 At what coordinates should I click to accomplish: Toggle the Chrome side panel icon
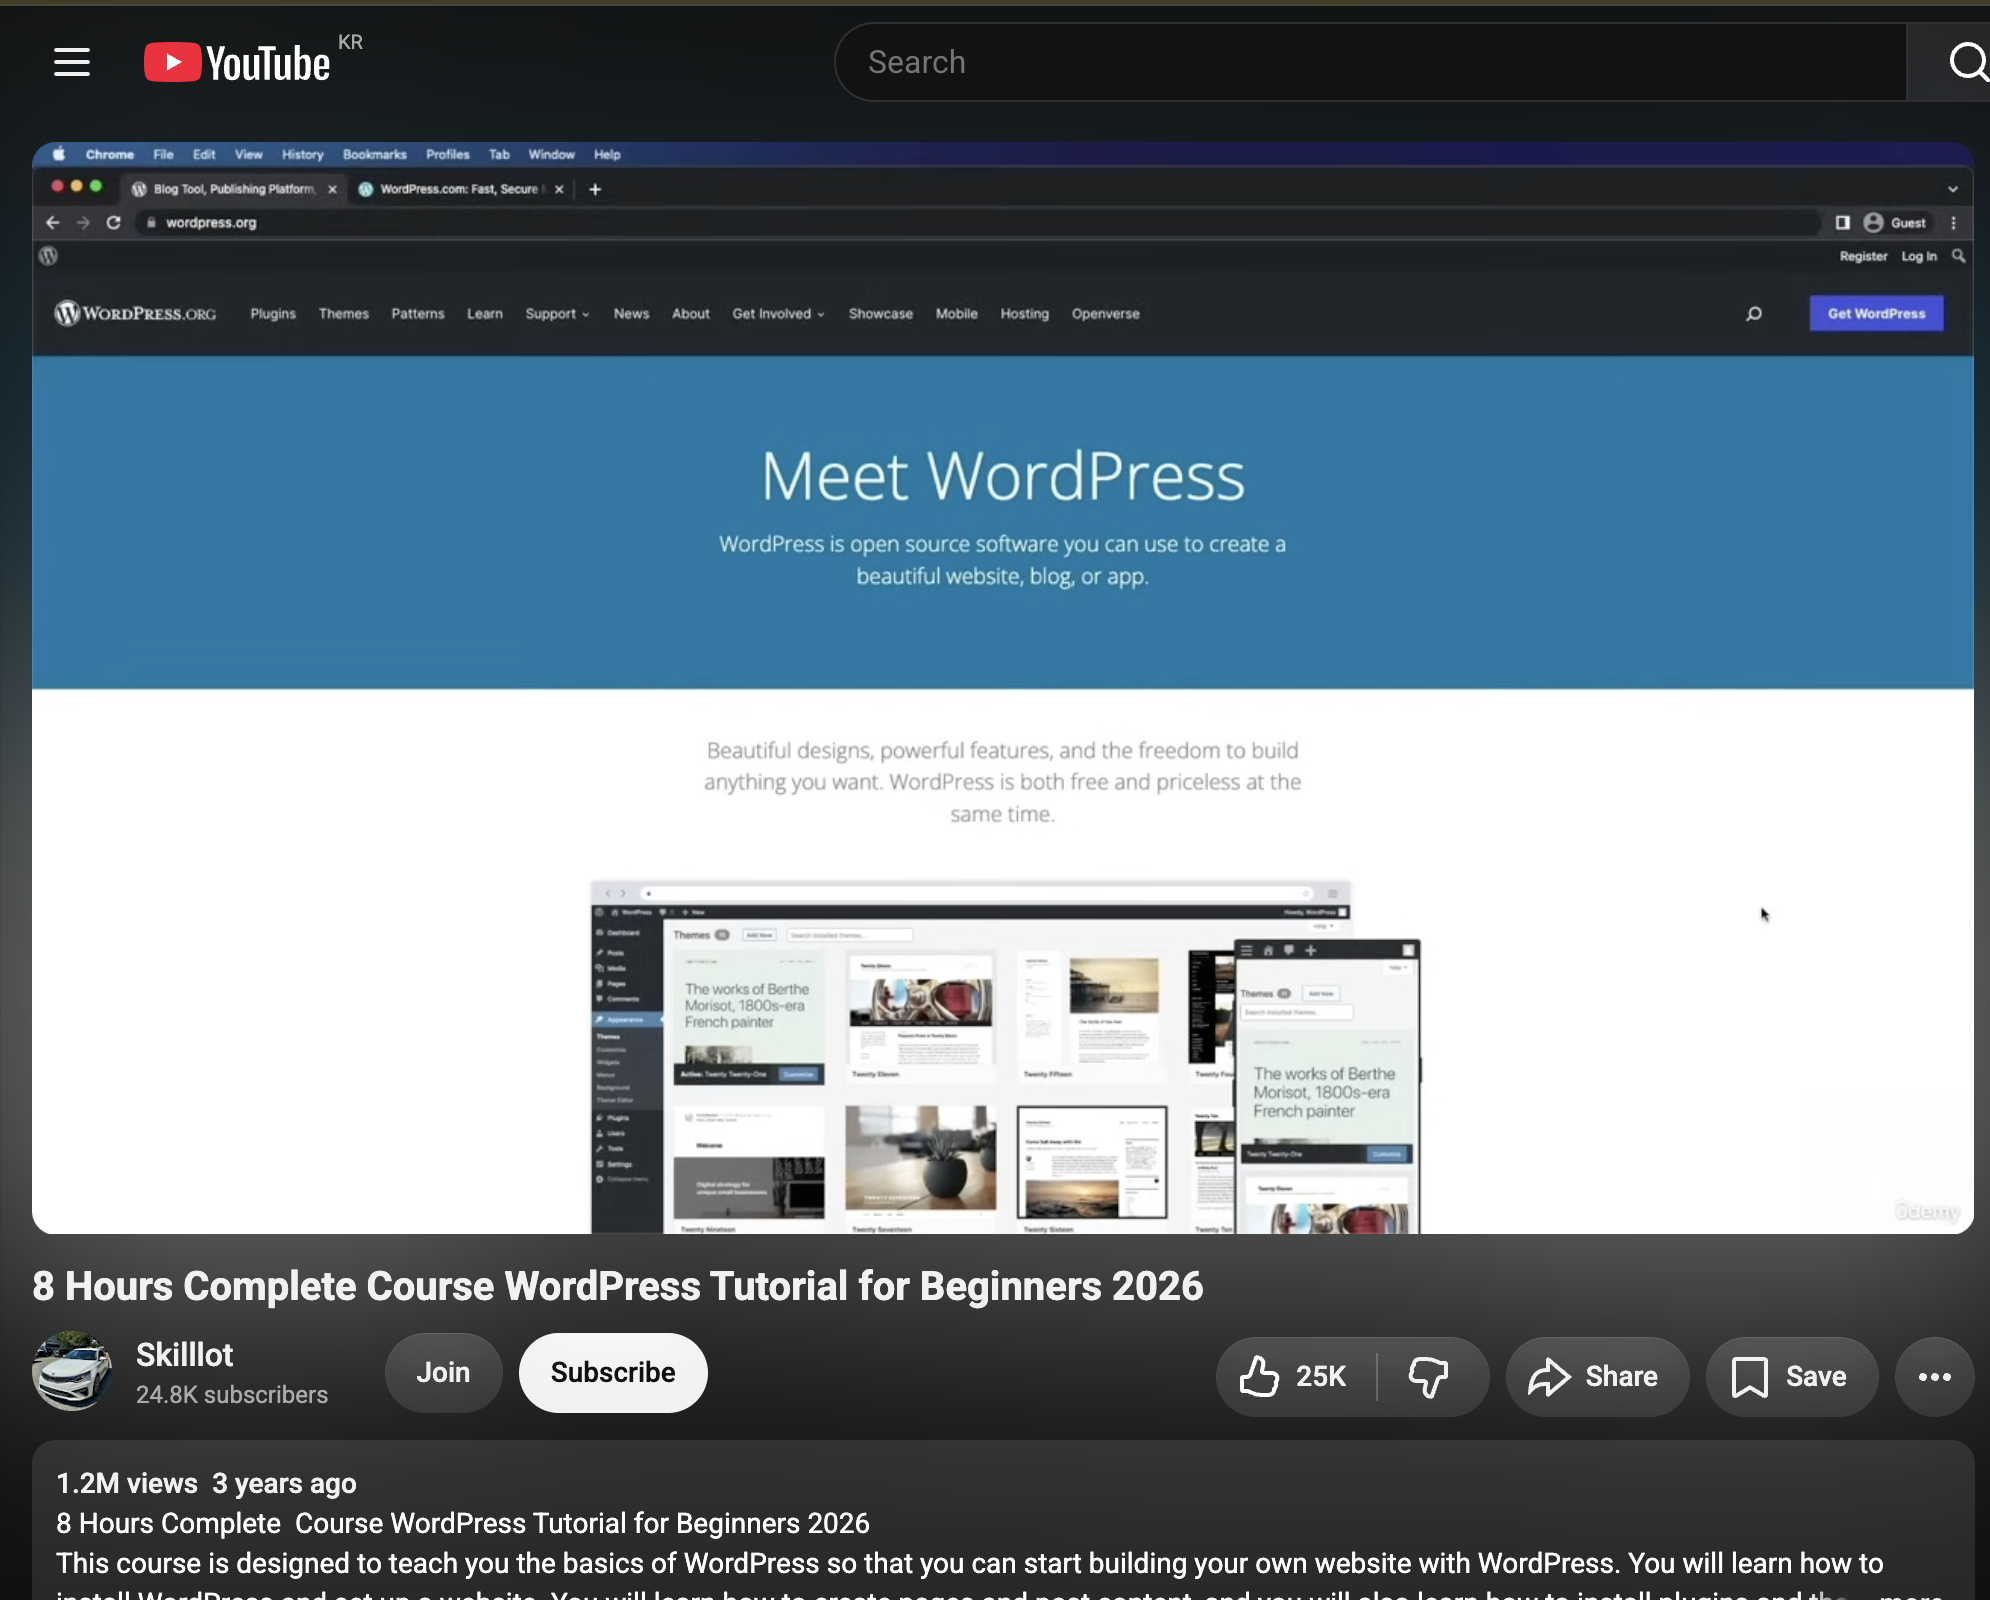coord(1842,223)
